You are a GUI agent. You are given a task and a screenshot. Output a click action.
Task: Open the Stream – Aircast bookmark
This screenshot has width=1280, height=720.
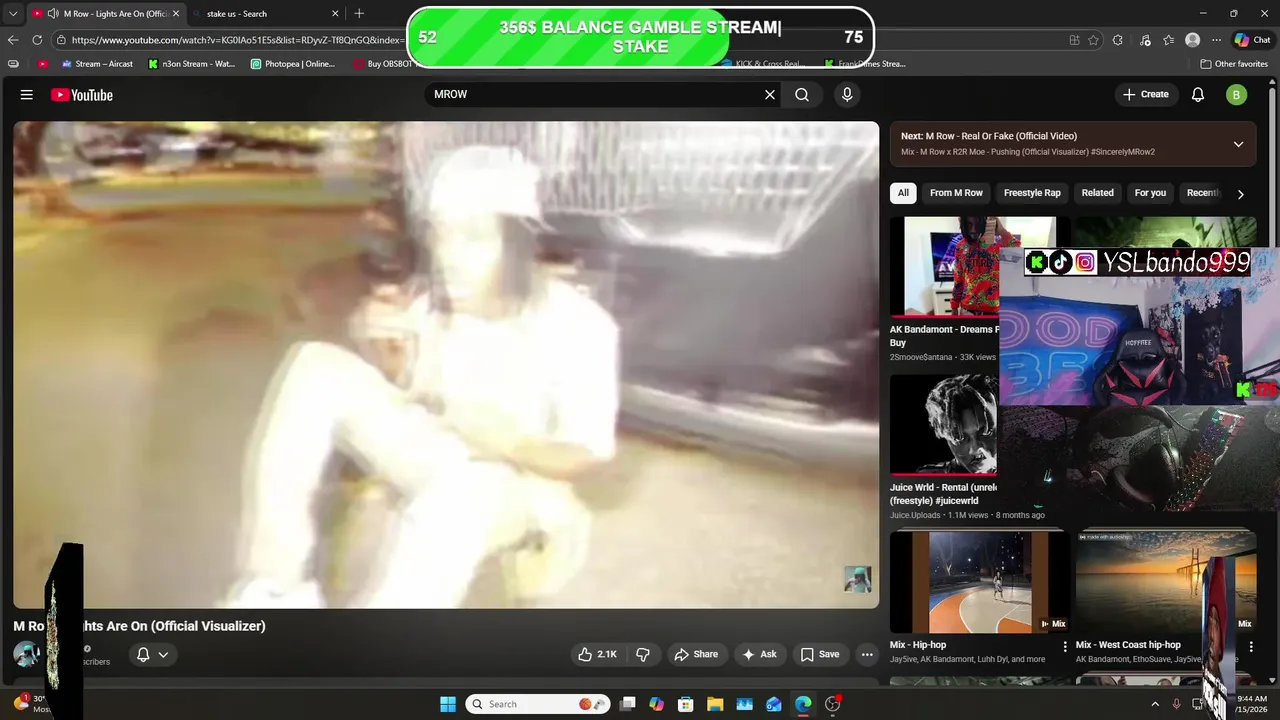[97, 64]
